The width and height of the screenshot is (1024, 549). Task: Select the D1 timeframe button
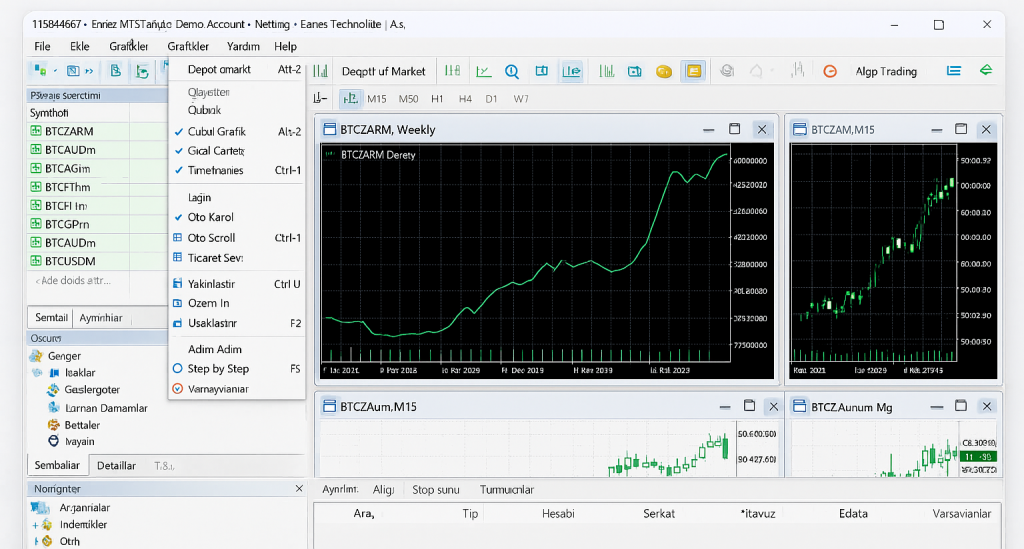click(x=491, y=99)
